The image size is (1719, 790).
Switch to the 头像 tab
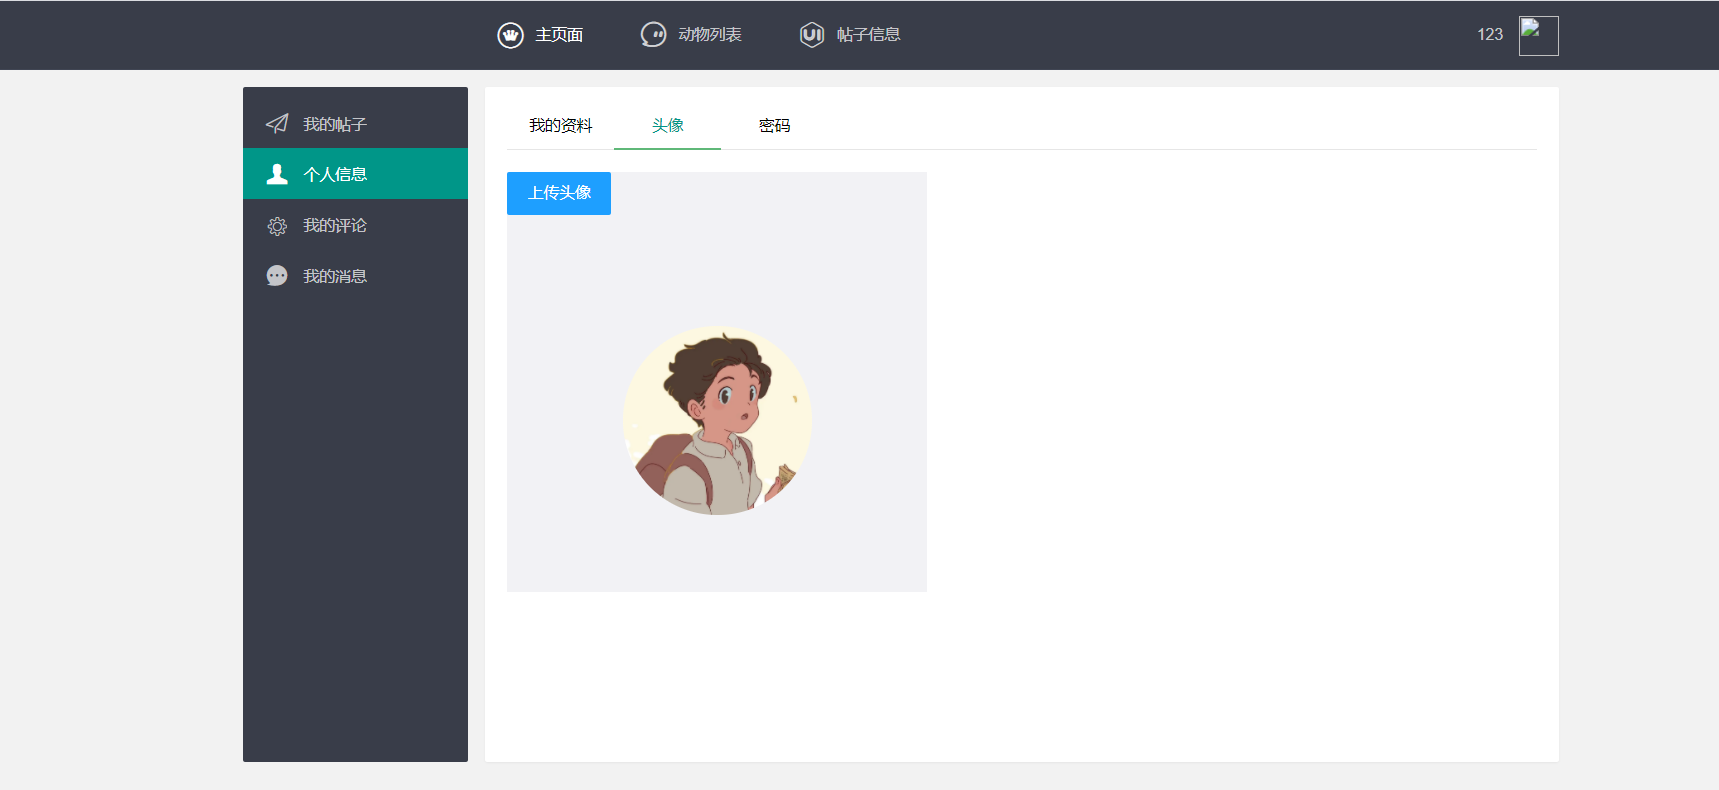pyautogui.click(x=667, y=126)
